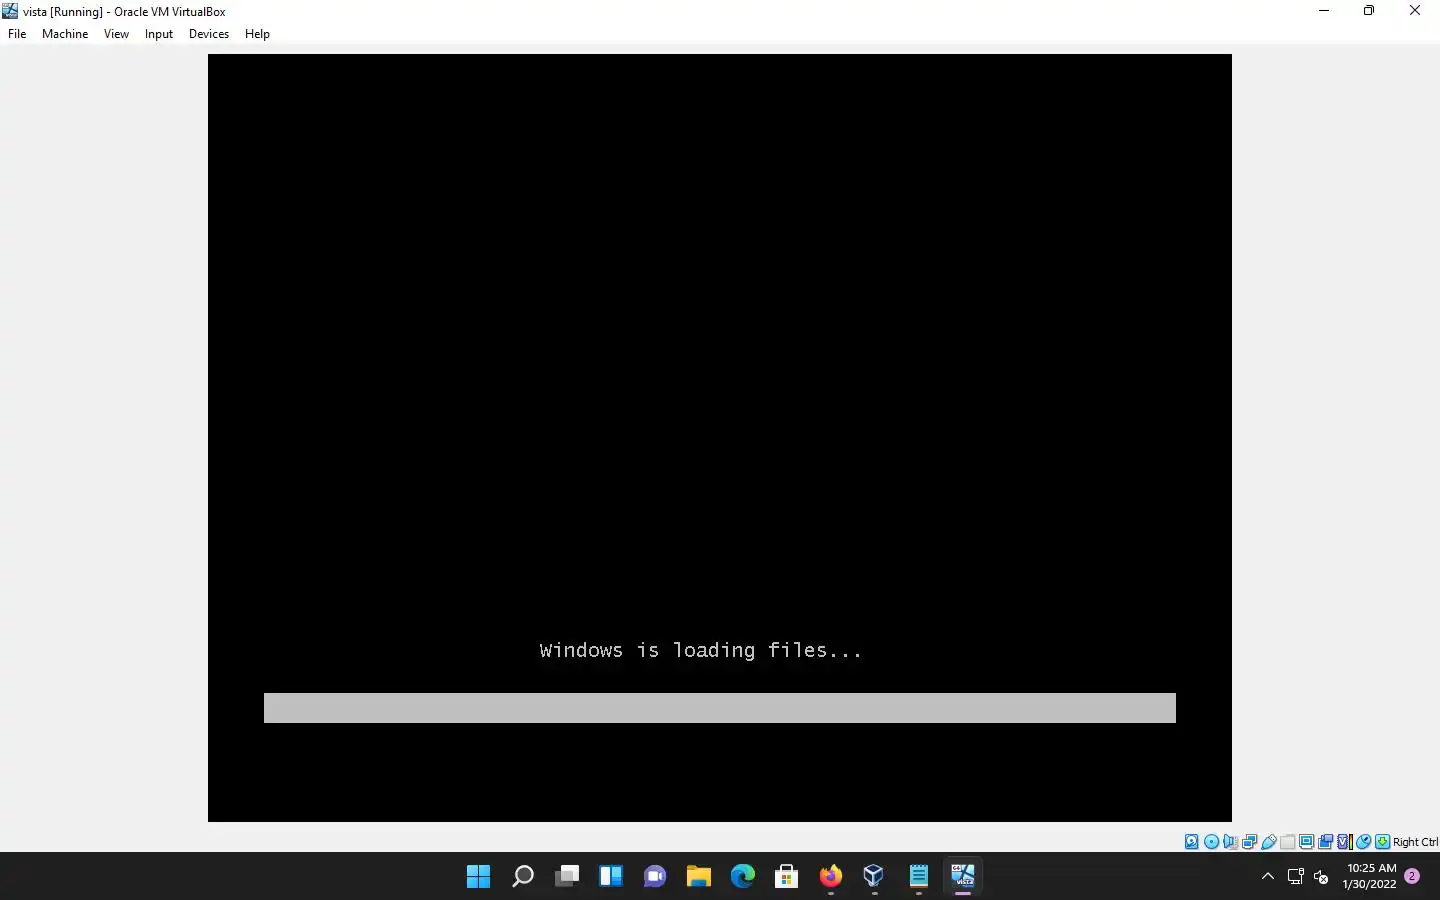
Task: Select the vista VM taskbar button
Action: point(963,877)
